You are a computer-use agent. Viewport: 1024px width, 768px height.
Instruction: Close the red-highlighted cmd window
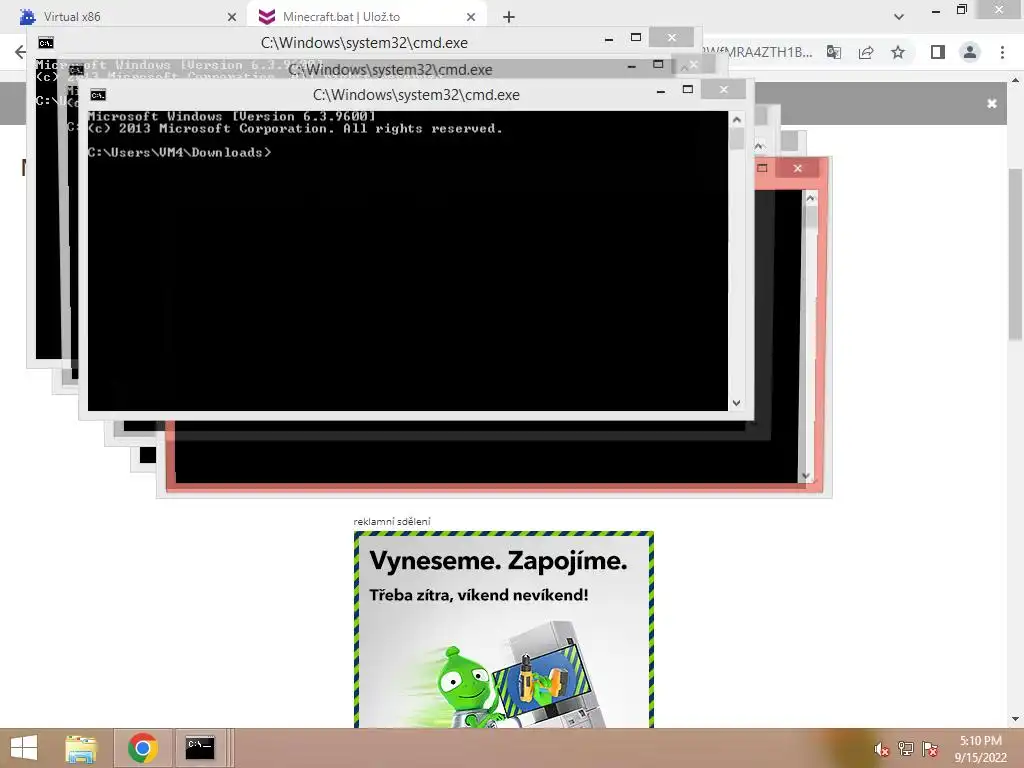(x=798, y=168)
